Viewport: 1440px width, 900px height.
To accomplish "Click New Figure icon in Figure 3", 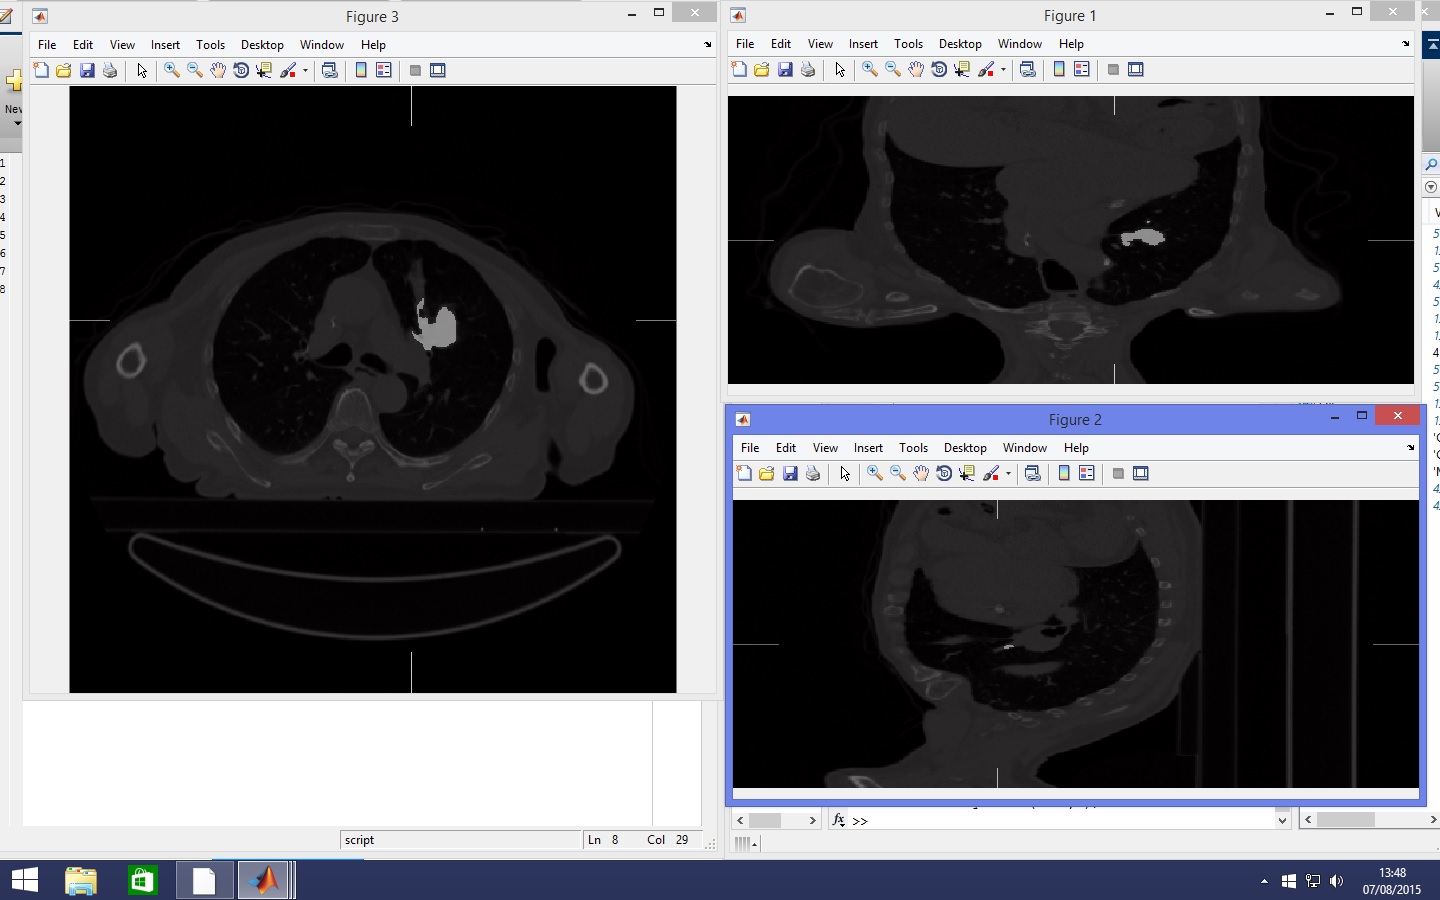I will [x=41, y=70].
